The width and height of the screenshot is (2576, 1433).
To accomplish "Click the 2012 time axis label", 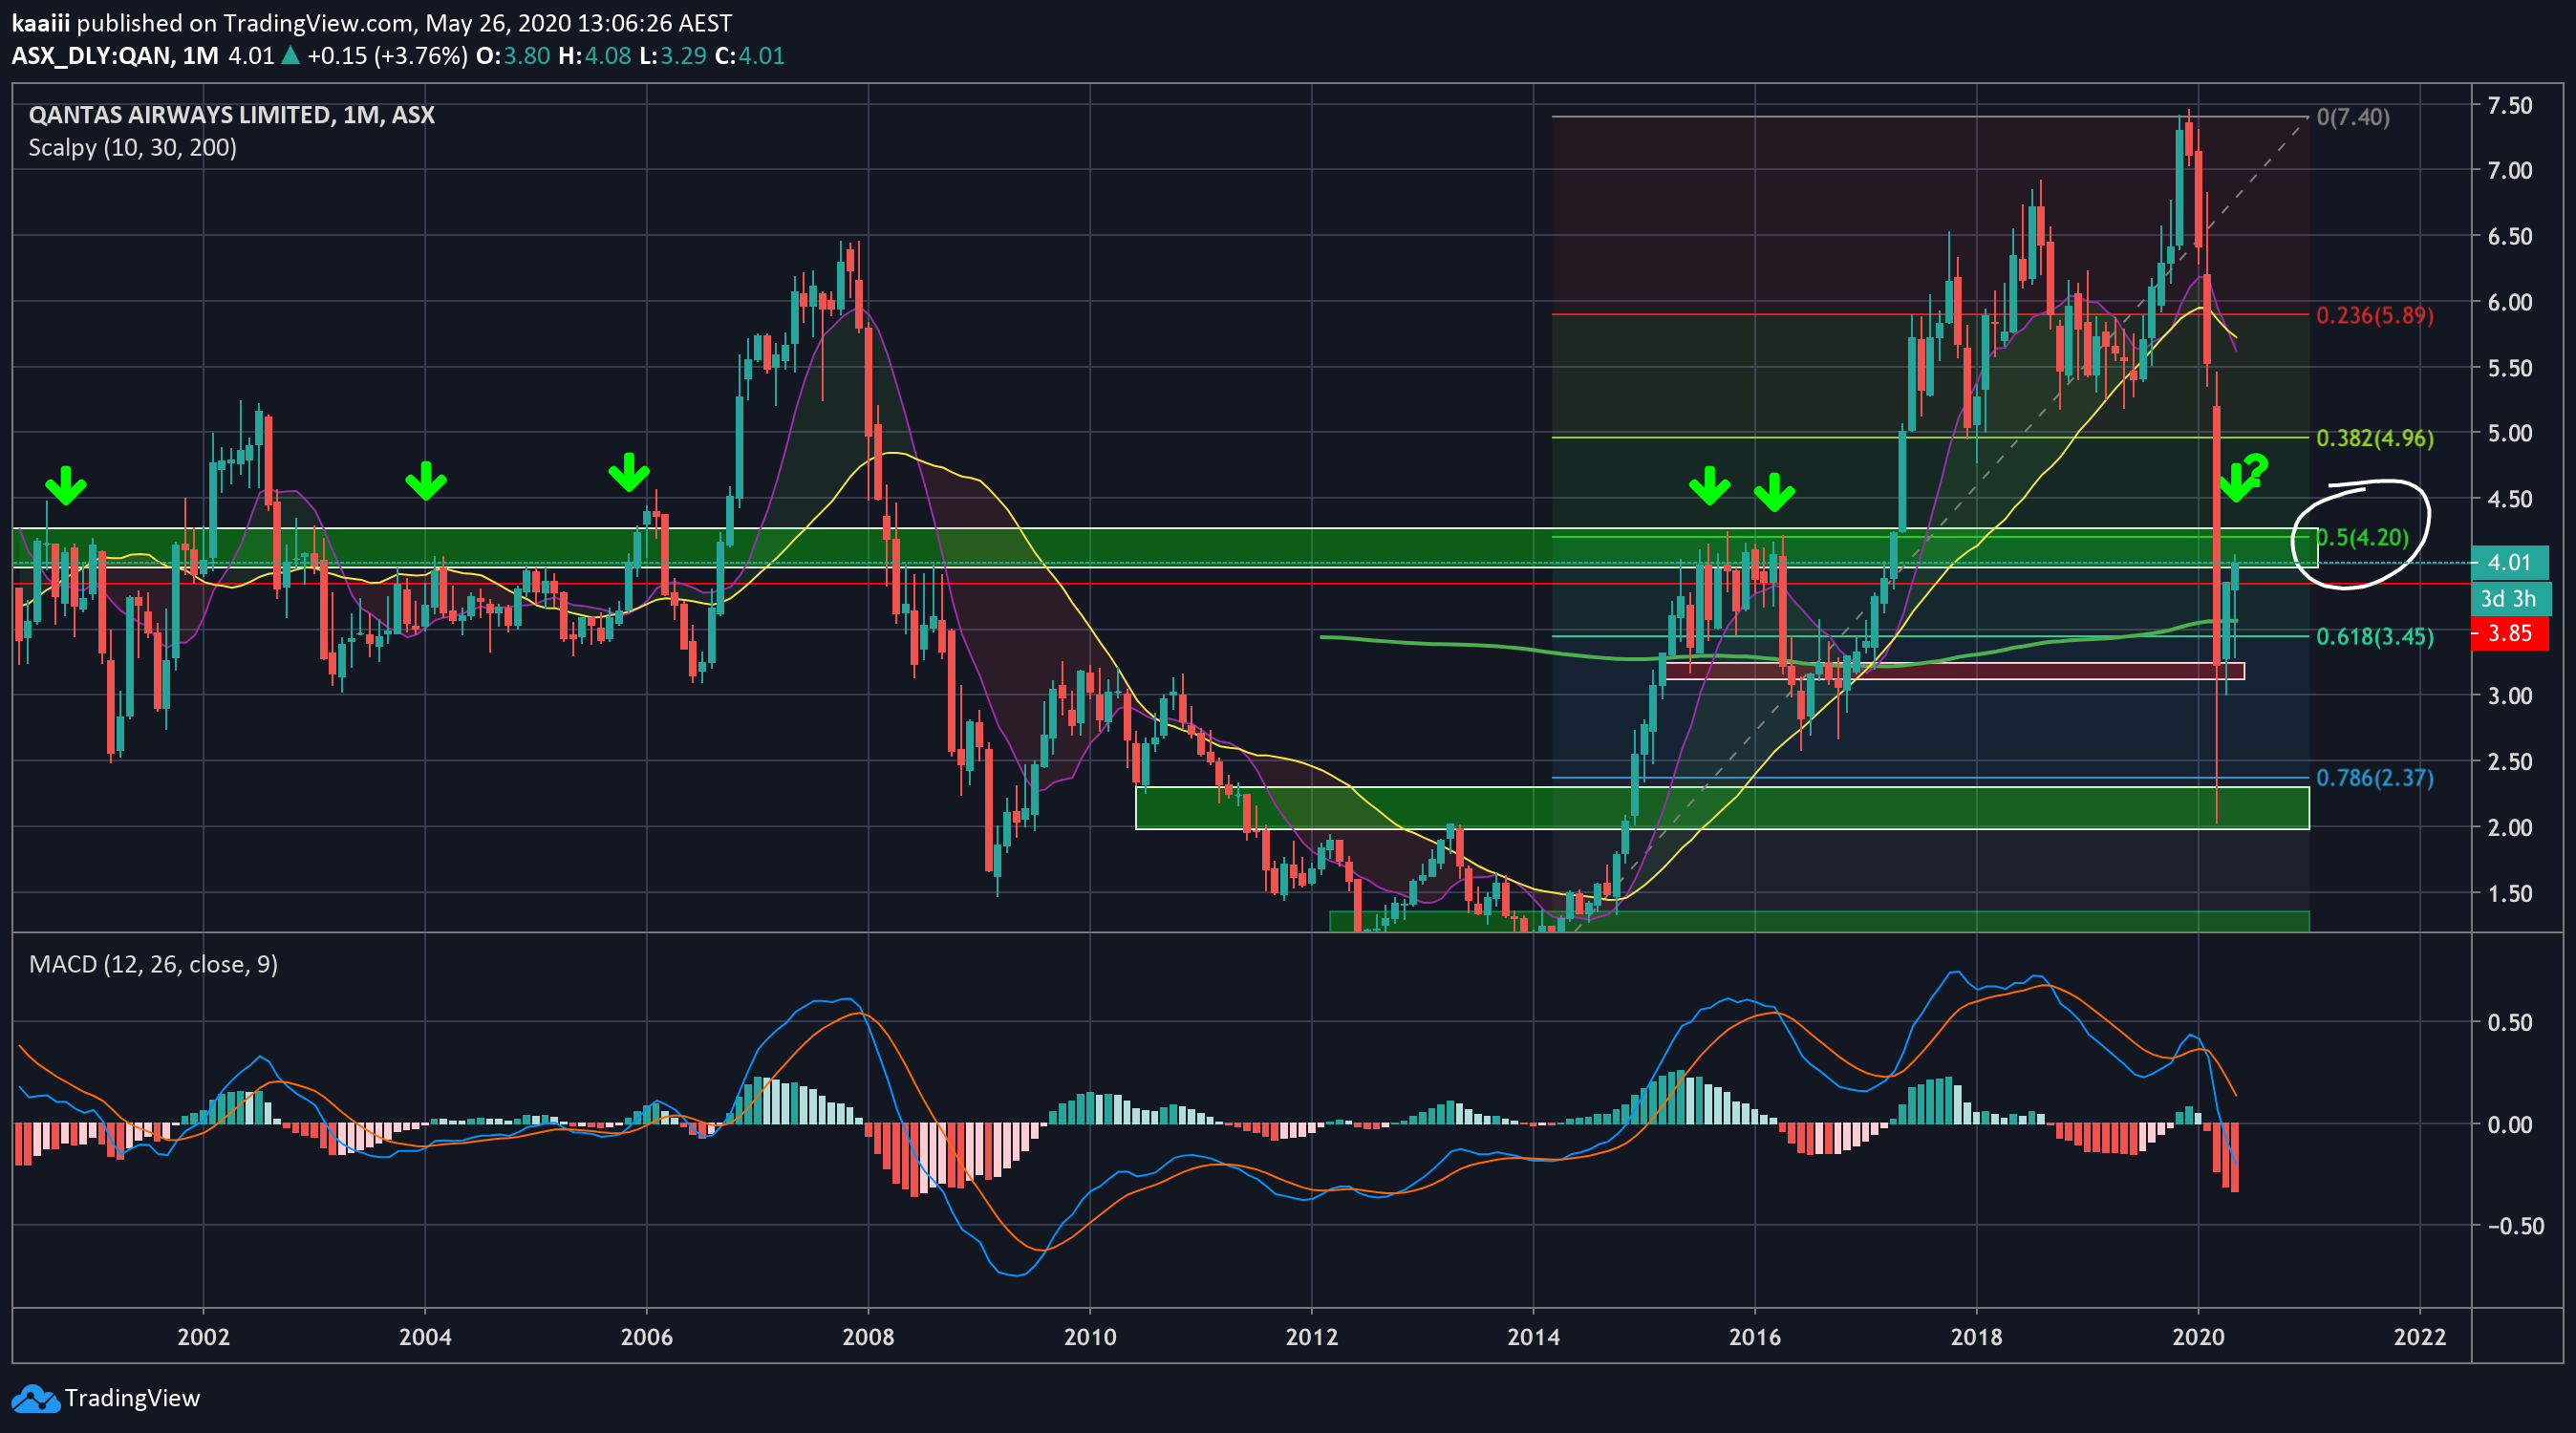I will click(1311, 1337).
